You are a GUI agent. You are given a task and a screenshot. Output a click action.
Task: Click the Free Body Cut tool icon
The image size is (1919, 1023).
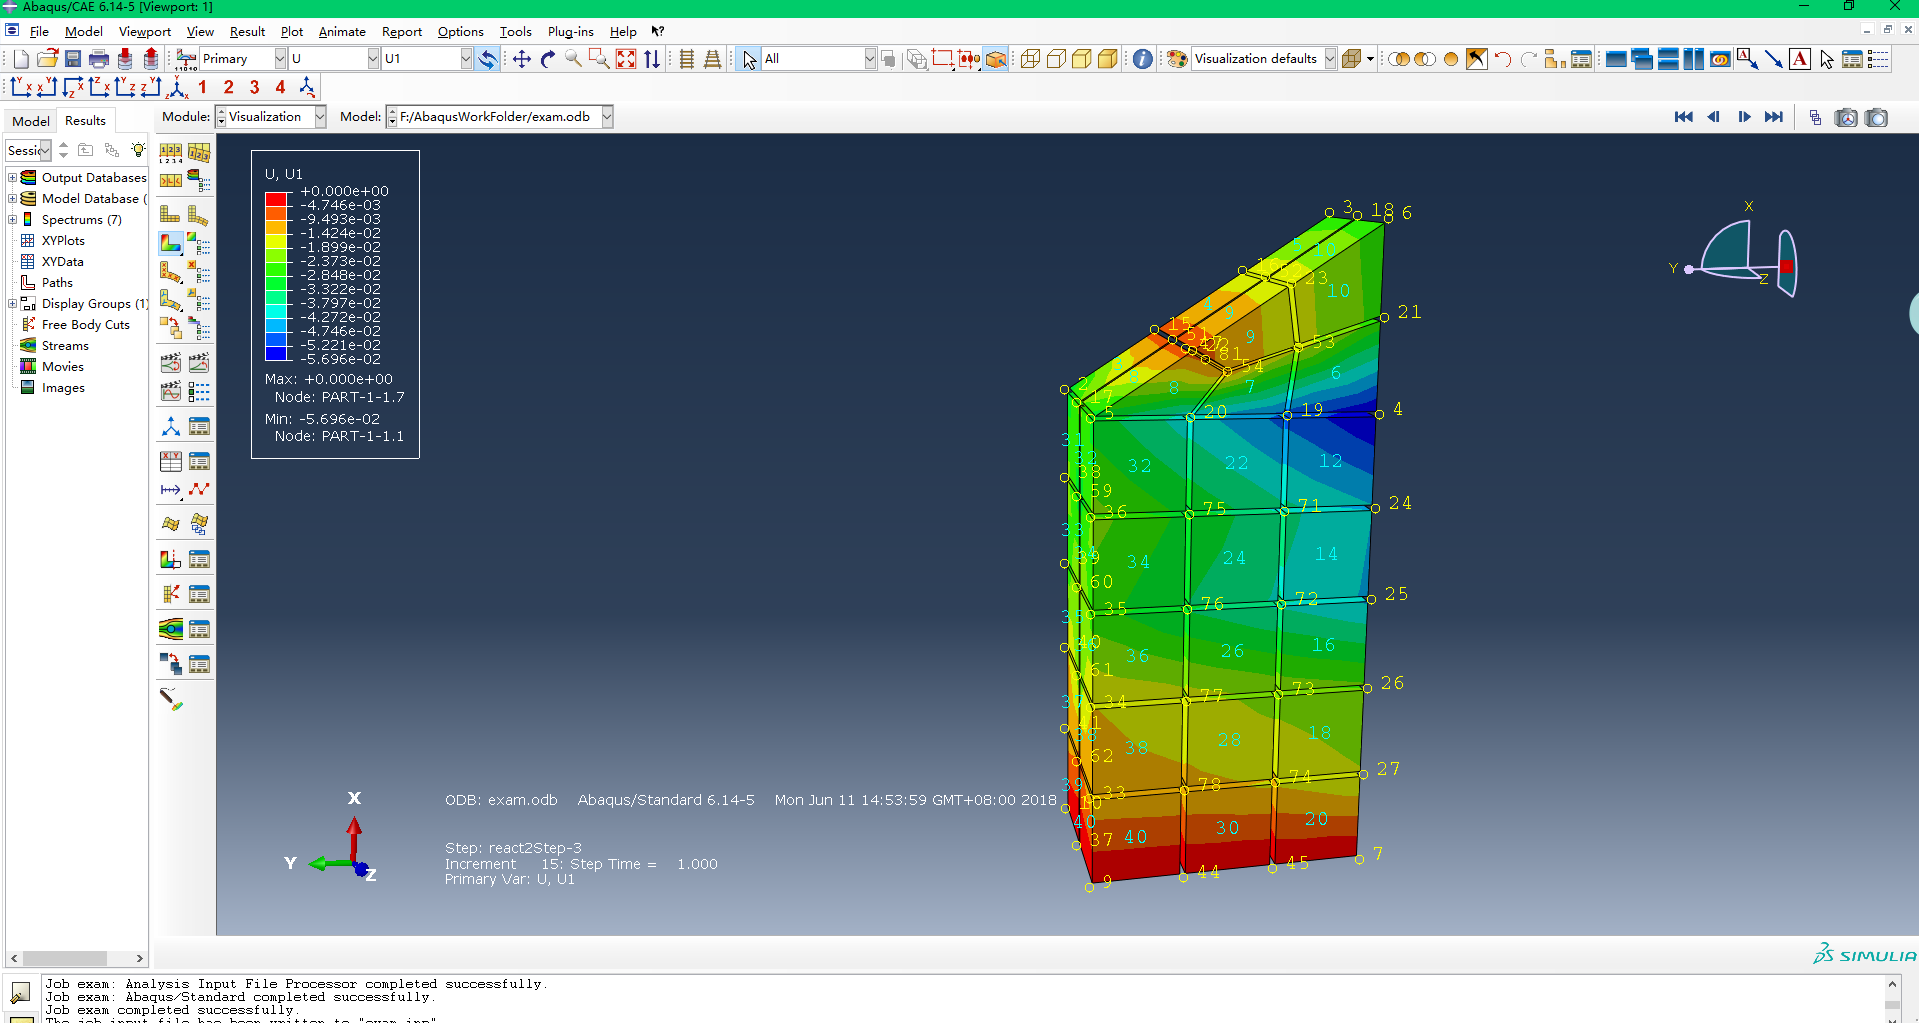pyautogui.click(x=171, y=594)
